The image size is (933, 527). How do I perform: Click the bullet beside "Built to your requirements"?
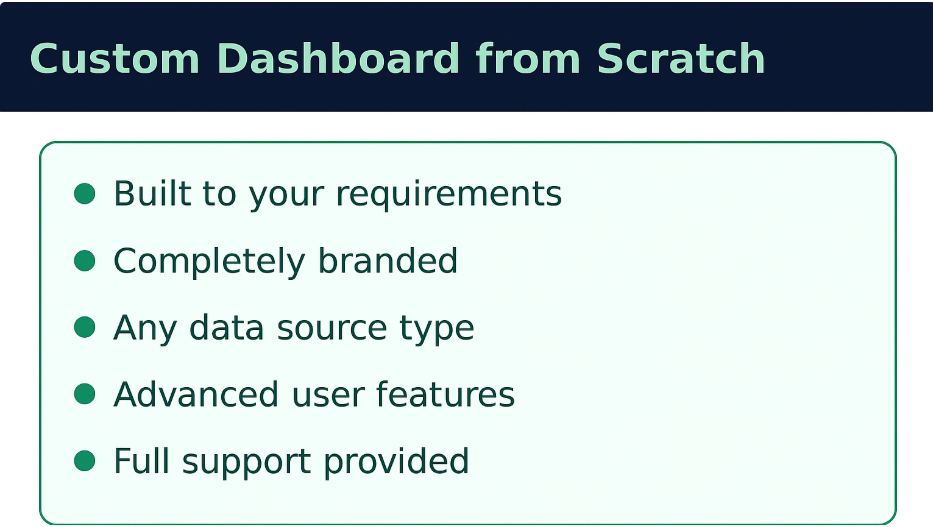85,194
